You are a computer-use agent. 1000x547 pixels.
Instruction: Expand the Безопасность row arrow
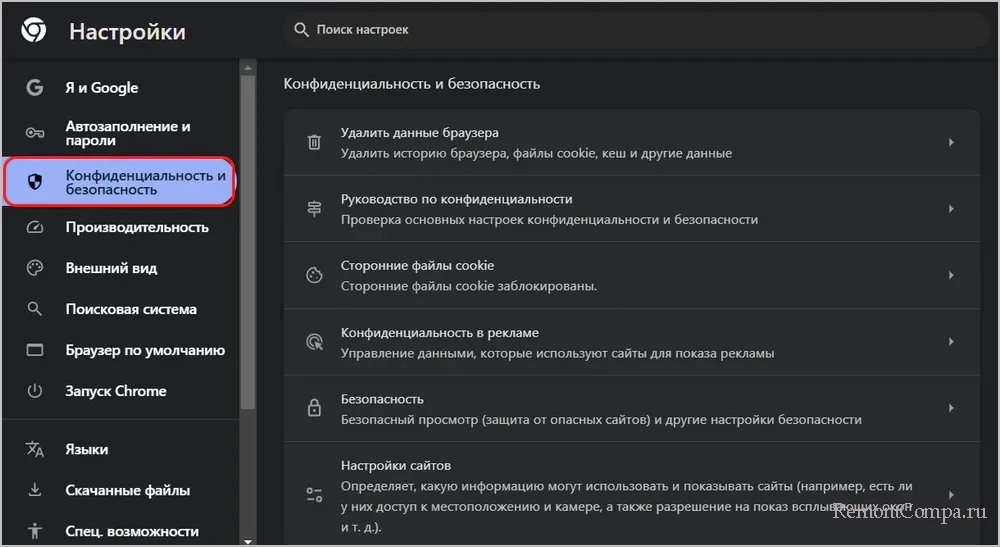pyautogui.click(x=951, y=408)
